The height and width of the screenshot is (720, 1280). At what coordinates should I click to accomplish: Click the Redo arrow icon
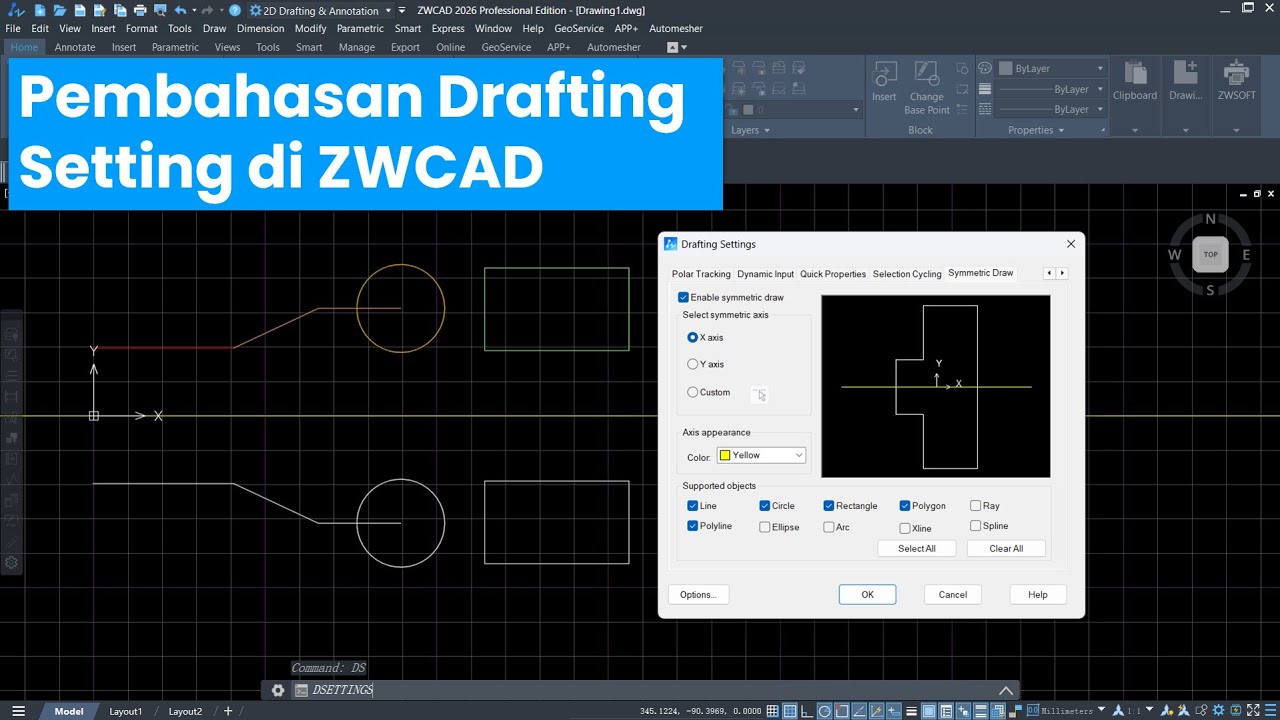tap(207, 11)
